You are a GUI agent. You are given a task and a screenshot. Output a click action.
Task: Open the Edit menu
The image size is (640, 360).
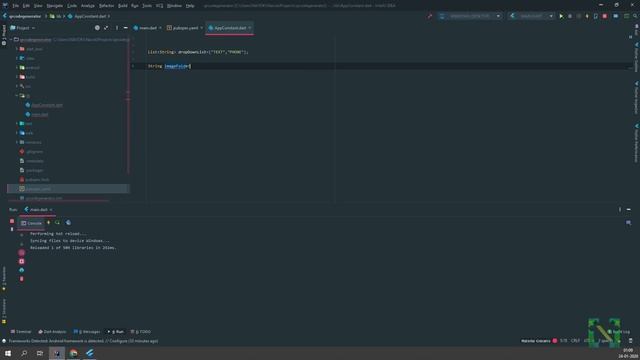click(26, 6)
